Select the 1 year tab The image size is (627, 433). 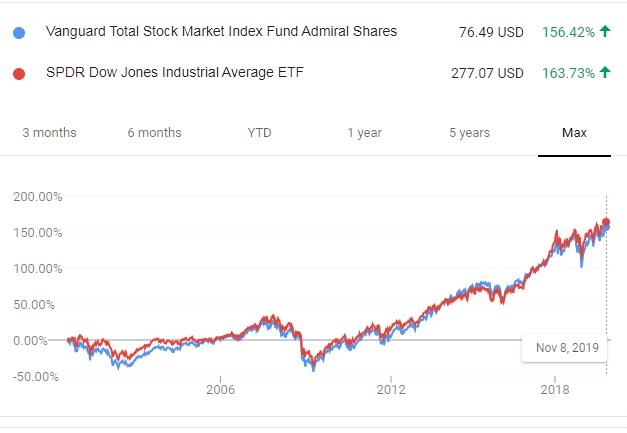(364, 133)
